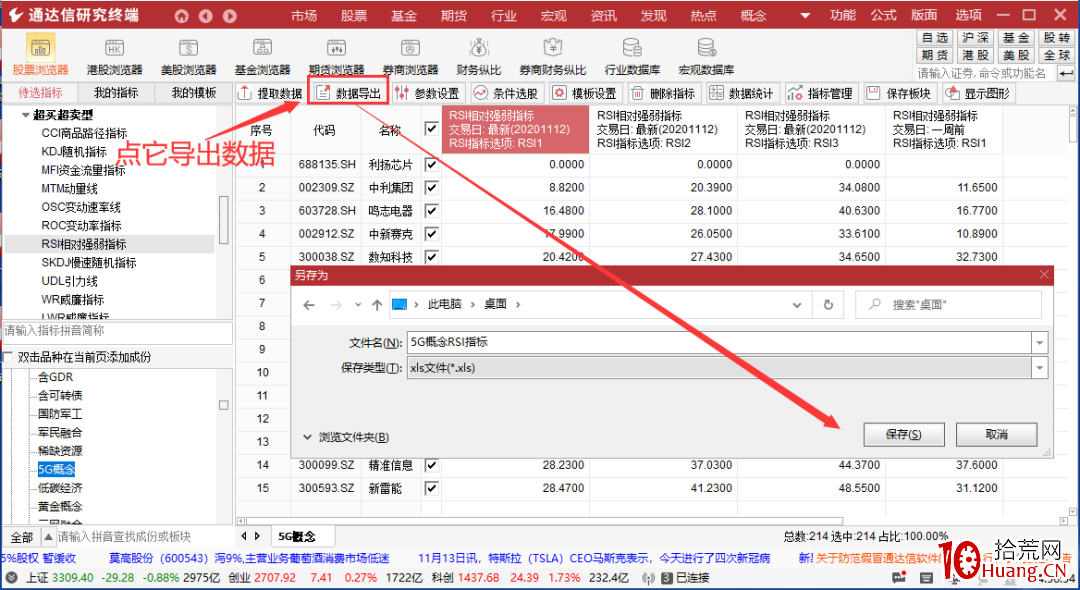Image resolution: width=1080 pixels, height=590 pixels.
Task: Expand the 浏览文件夹 browse folders section
Action: point(346,437)
